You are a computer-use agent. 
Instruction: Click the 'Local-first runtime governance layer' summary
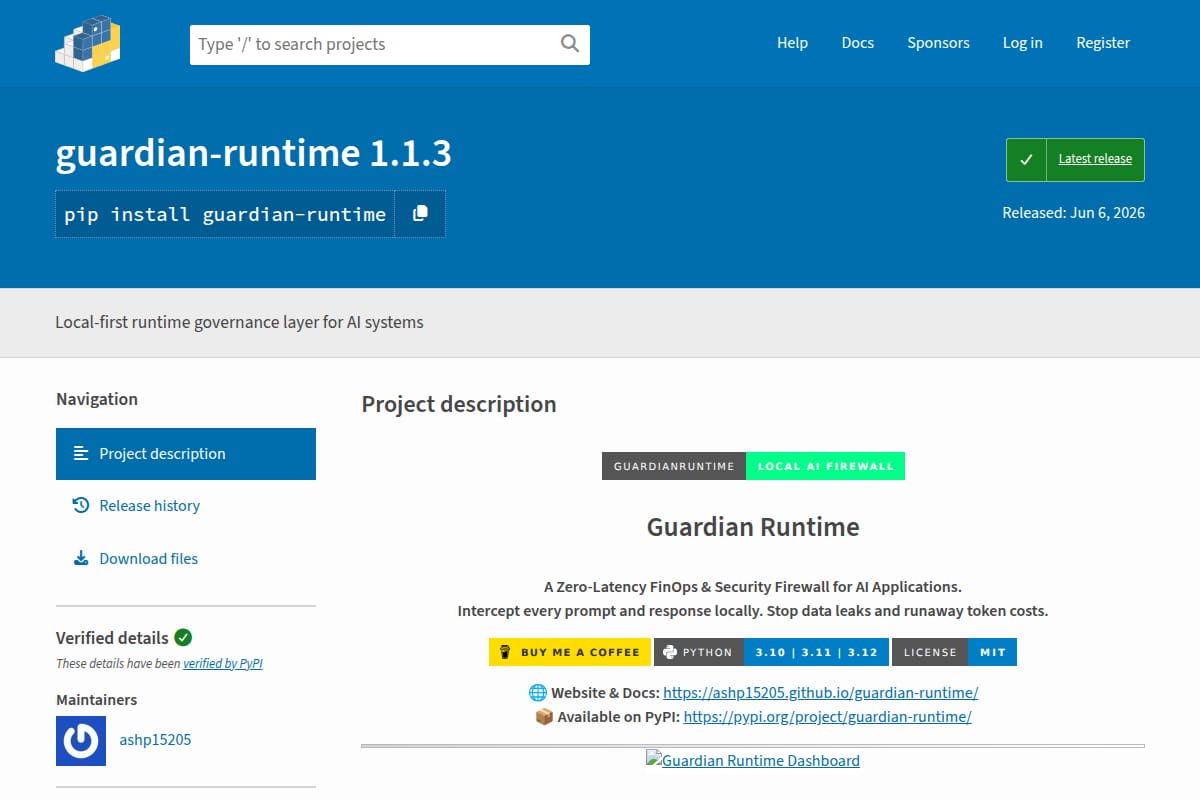[240, 322]
